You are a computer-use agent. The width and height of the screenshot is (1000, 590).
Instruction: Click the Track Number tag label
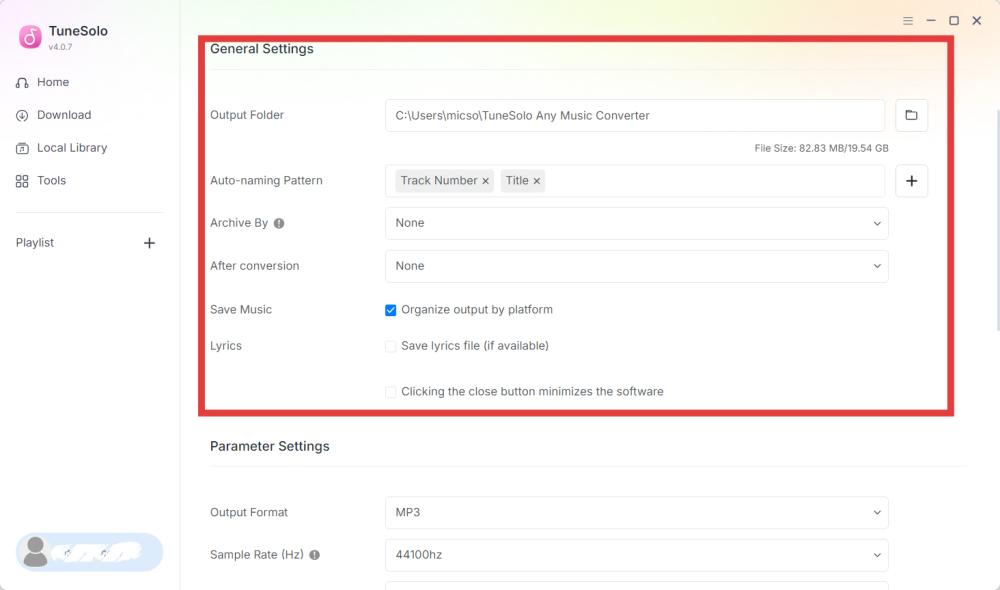(x=439, y=181)
